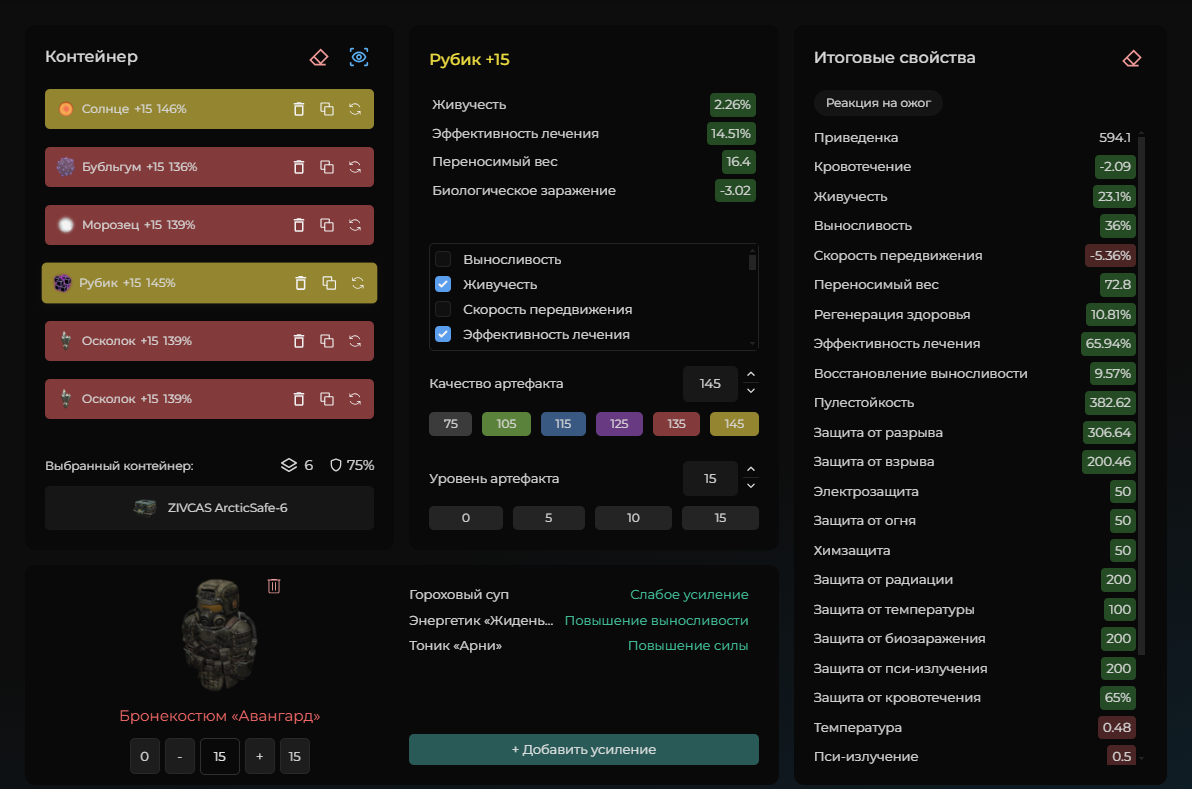The height and width of the screenshot is (789, 1192).
Task: Set armor upgrade level to max 15
Action: pos(295,756)
